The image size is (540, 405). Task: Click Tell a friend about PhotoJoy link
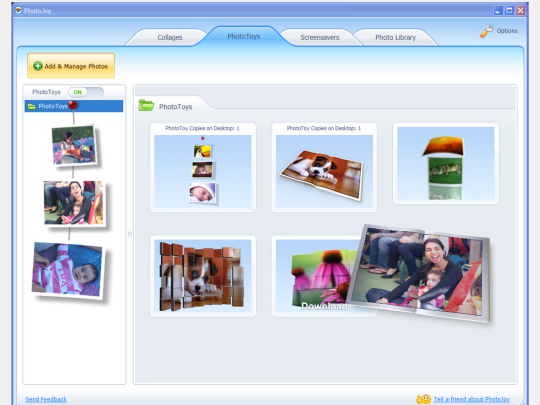(472, 399)
